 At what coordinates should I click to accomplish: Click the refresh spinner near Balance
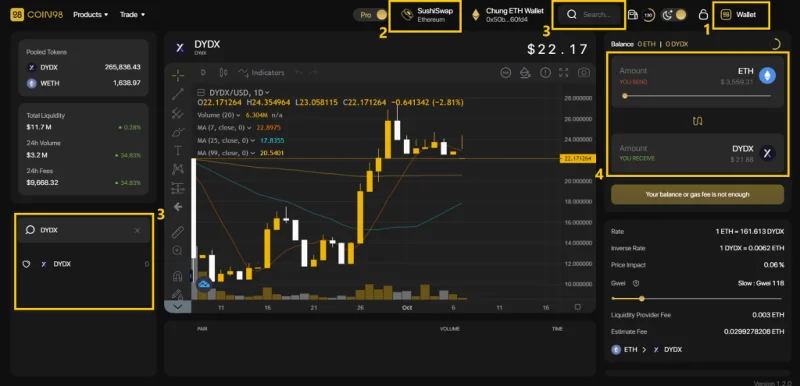click(775, 44)
